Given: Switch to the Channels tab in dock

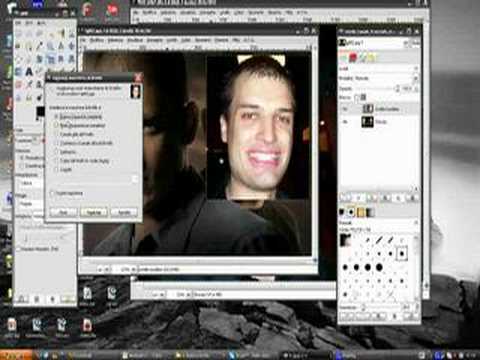Looking at the screenshot, I should click(353, 58).
